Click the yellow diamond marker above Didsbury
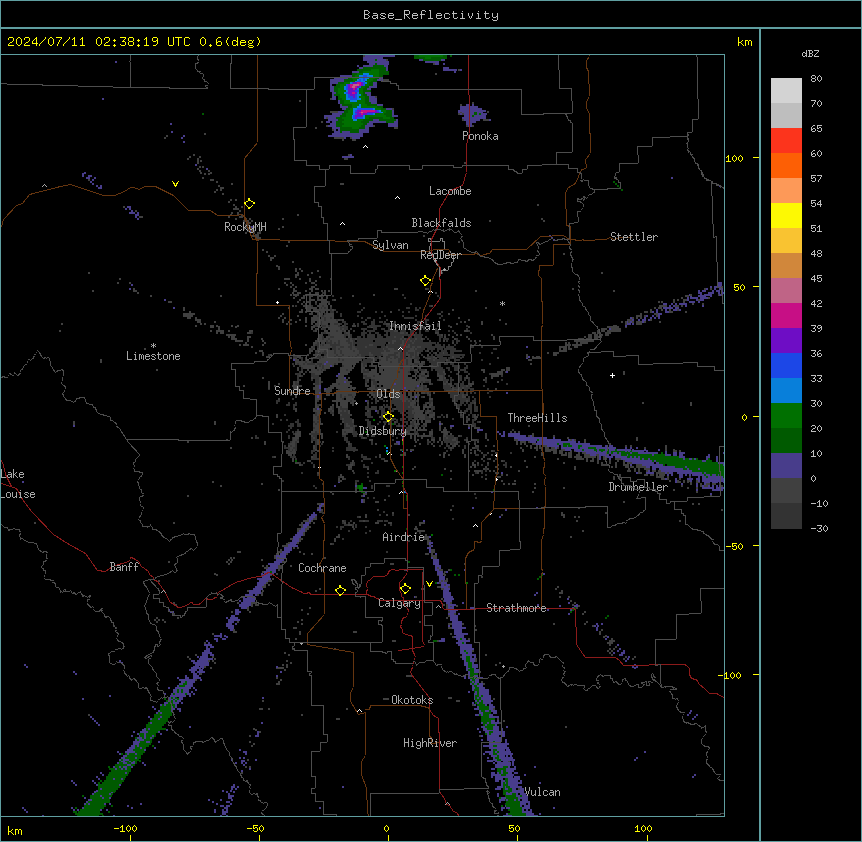This screenshot has width=862, height=842. (388, 417)
